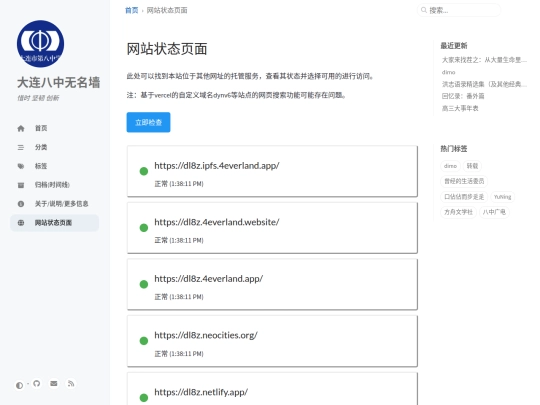Open recent post 回忆录：番外篇
The height and width of the screenshot is (405, 540).
point(463,96)
